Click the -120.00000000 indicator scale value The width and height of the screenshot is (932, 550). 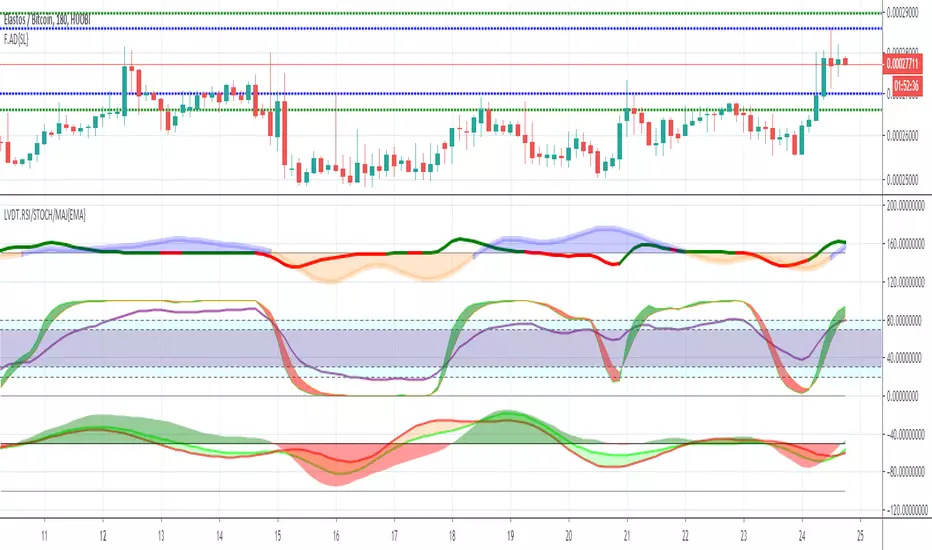tap(906, 510)
